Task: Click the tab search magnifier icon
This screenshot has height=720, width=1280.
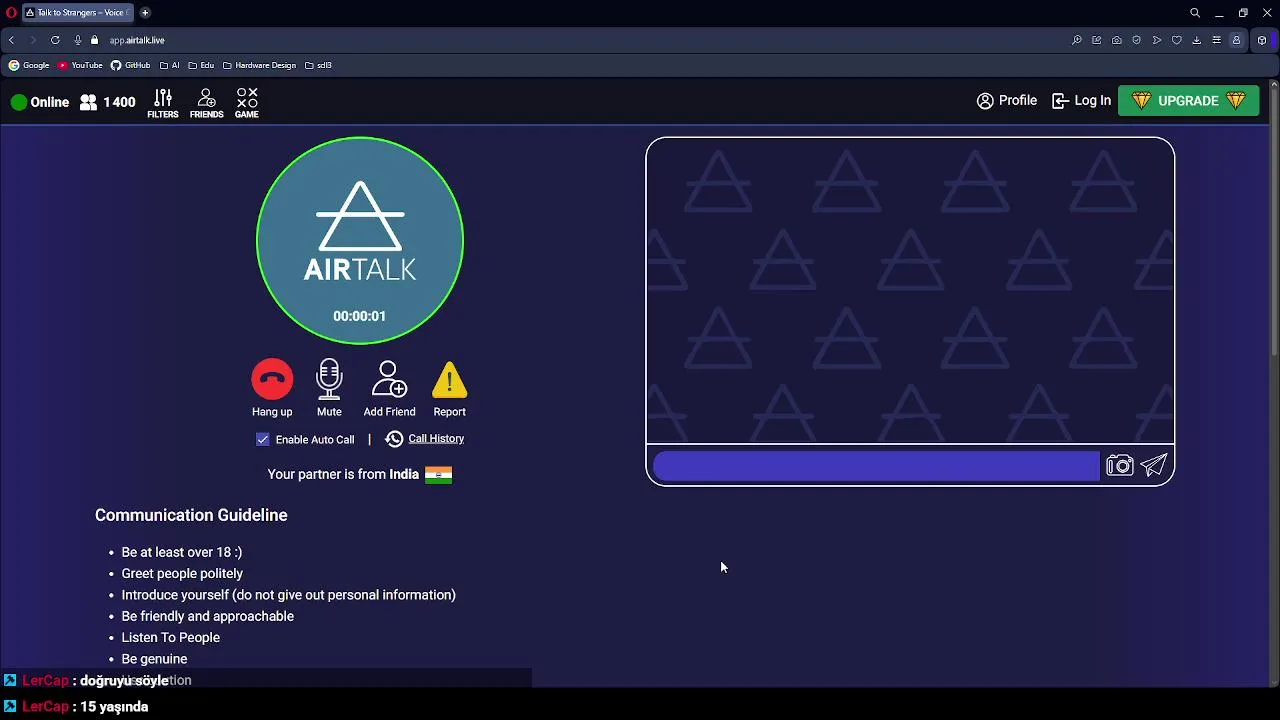Action: tap(1195, 13)
